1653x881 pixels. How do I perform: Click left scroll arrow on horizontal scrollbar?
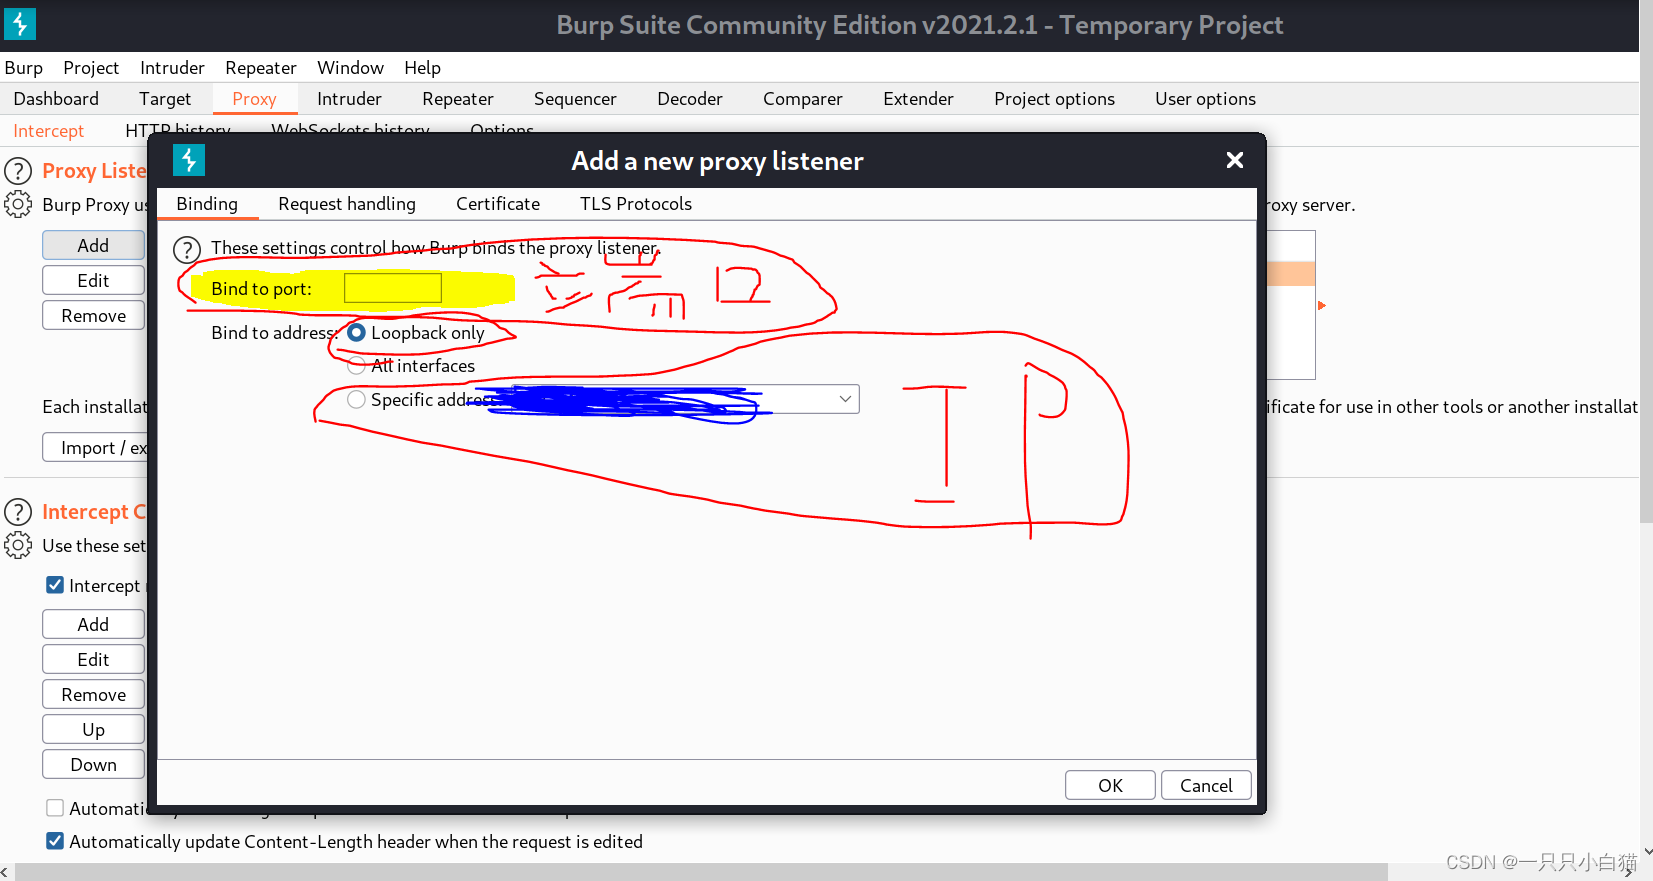pyautogui.click(x=5, y=873)
